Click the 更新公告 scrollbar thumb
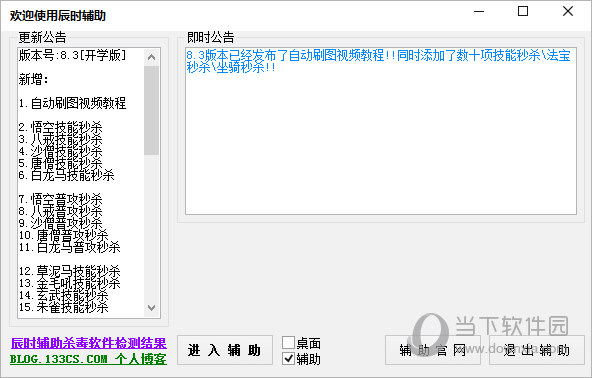The height and width of the screenshot is (378, 592). pyautogui.click(x=151, y=110)
